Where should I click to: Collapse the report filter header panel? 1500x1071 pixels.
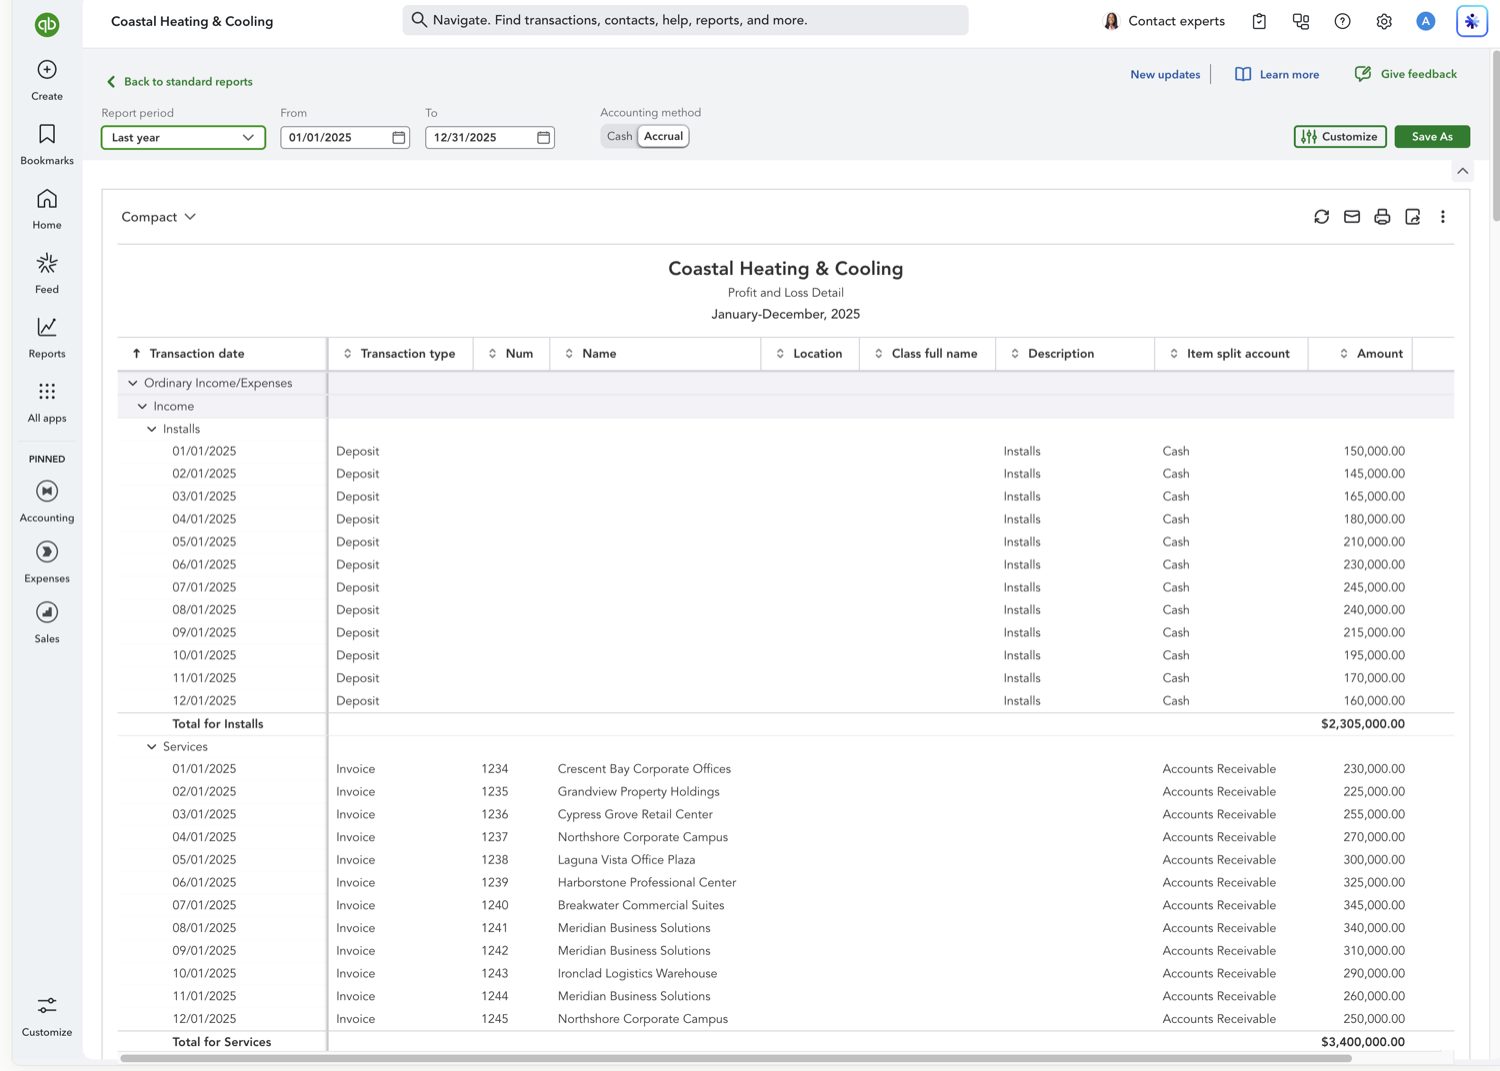pyautogui.click(x=1463, y=171)
